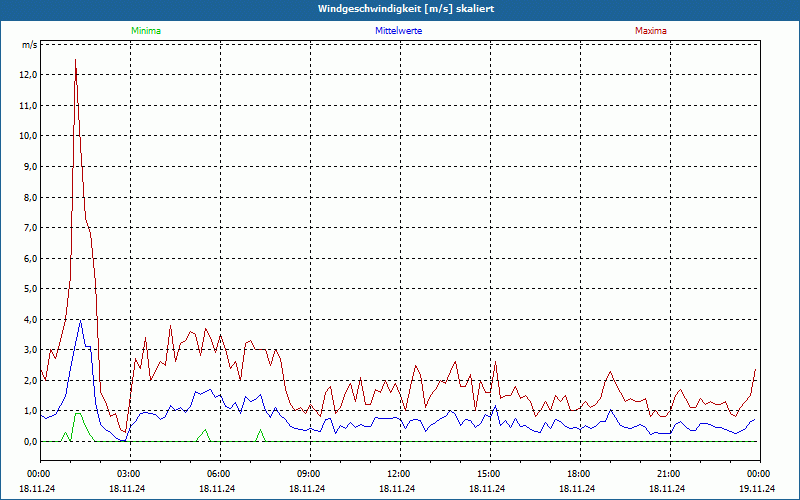Viewport: 800px width, 500px height.
Task: Click the blue Mittelwerte legend label
Action: (398, 31)
